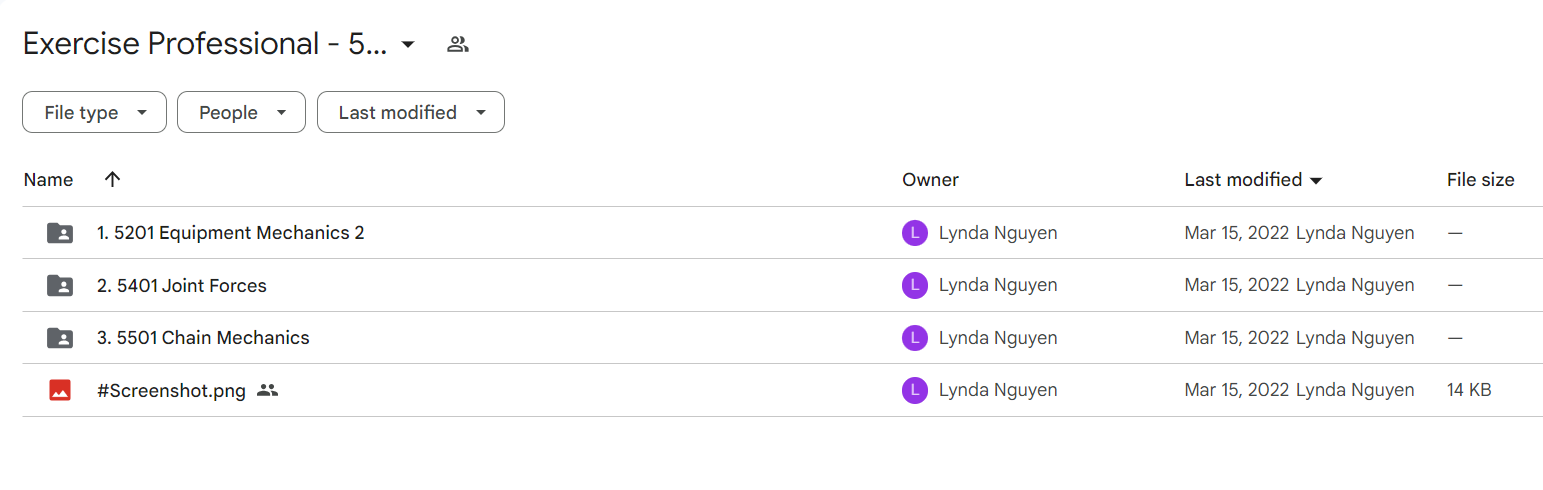Click the shared indicator next to #Screenshot.png

267,390
